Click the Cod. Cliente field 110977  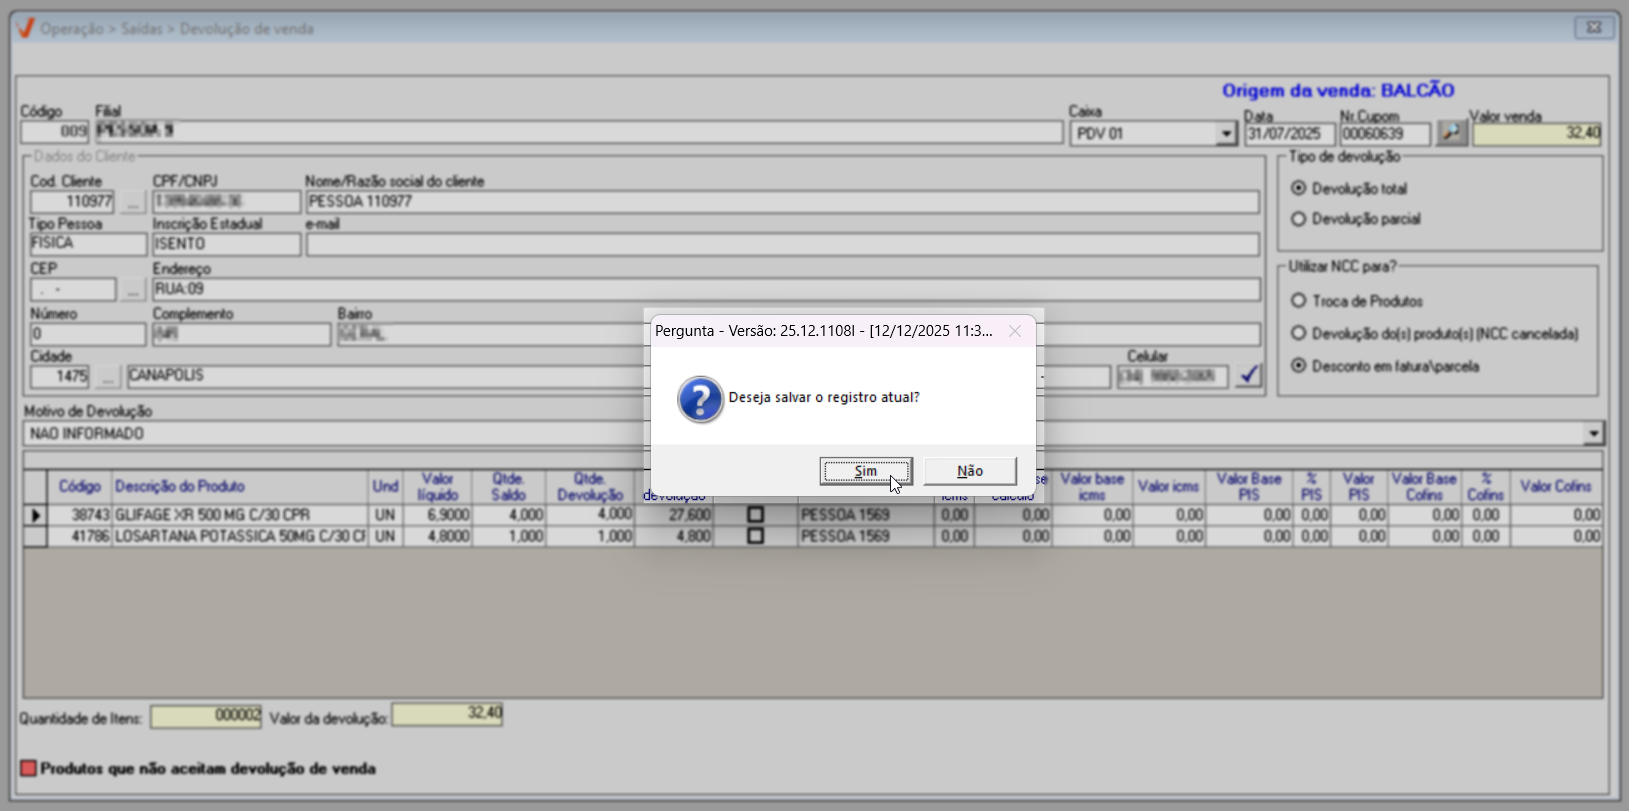point(72,202)
